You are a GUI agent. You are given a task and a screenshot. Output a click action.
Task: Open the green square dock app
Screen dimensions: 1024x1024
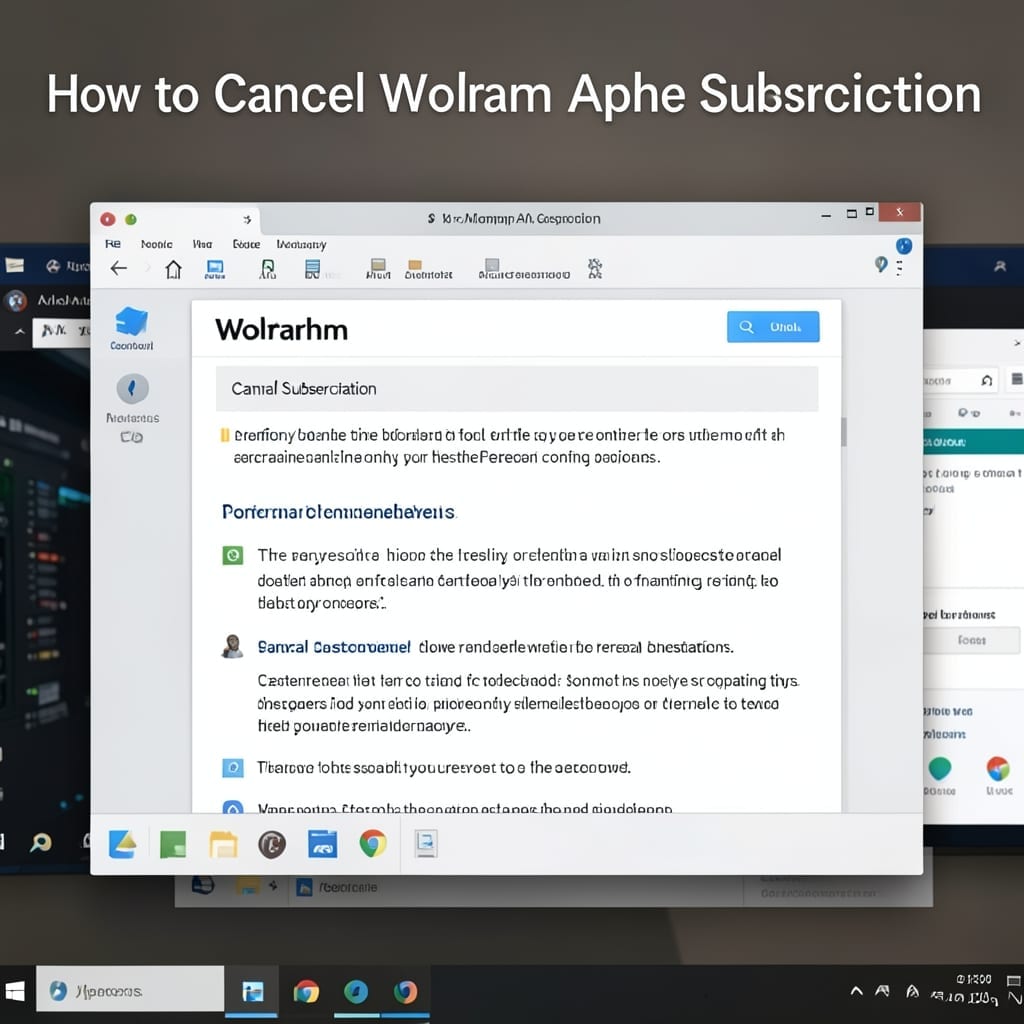click(173, 844)
